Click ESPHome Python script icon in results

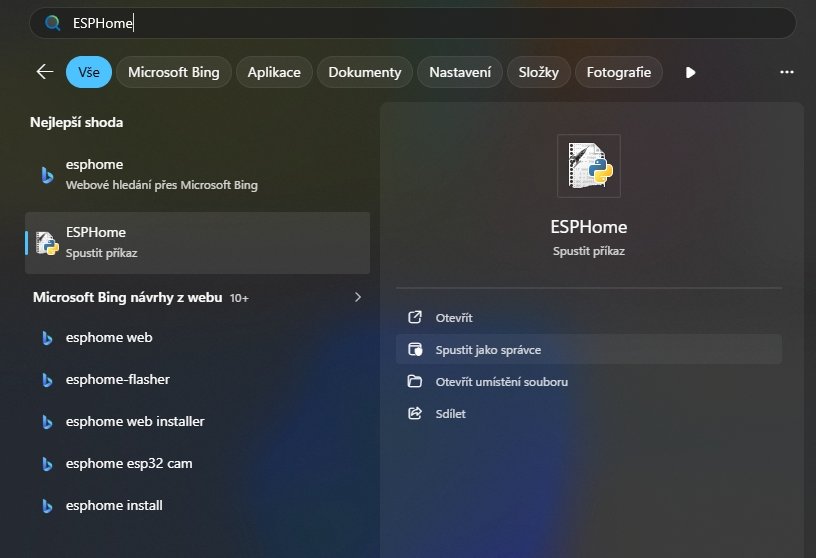point(47,243)
